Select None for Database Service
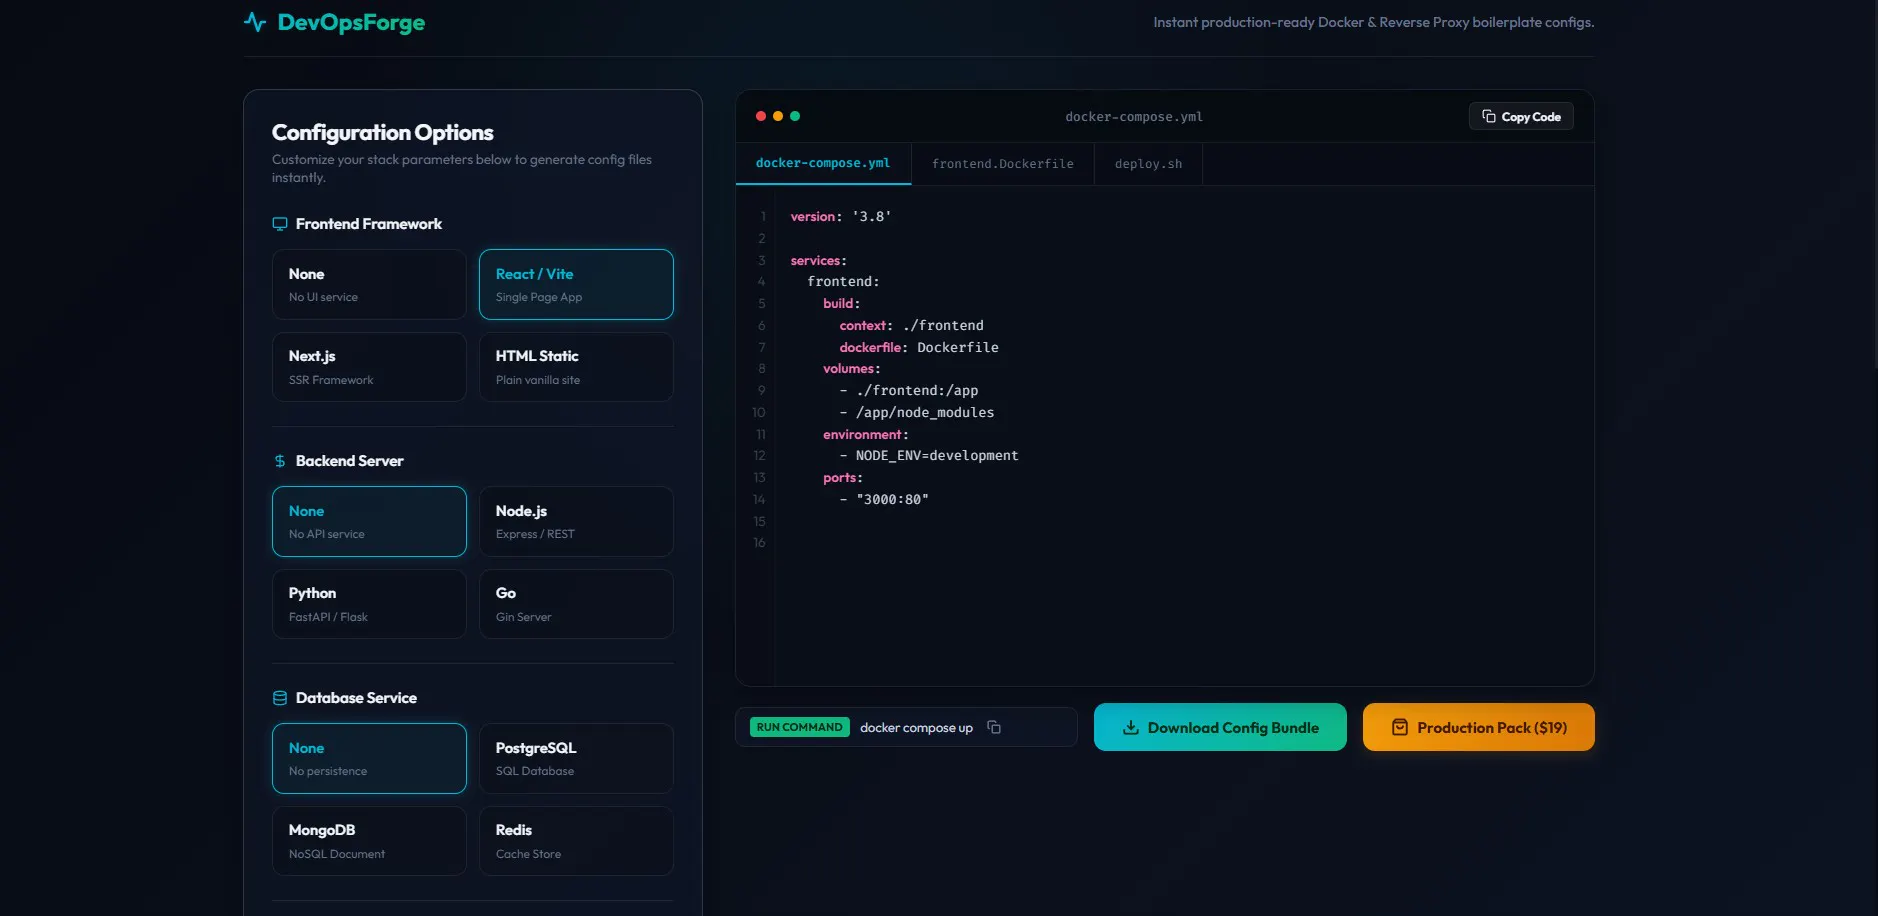Image resolution: width=1878 pixels, height=916 pixels. tap(369, 758)
